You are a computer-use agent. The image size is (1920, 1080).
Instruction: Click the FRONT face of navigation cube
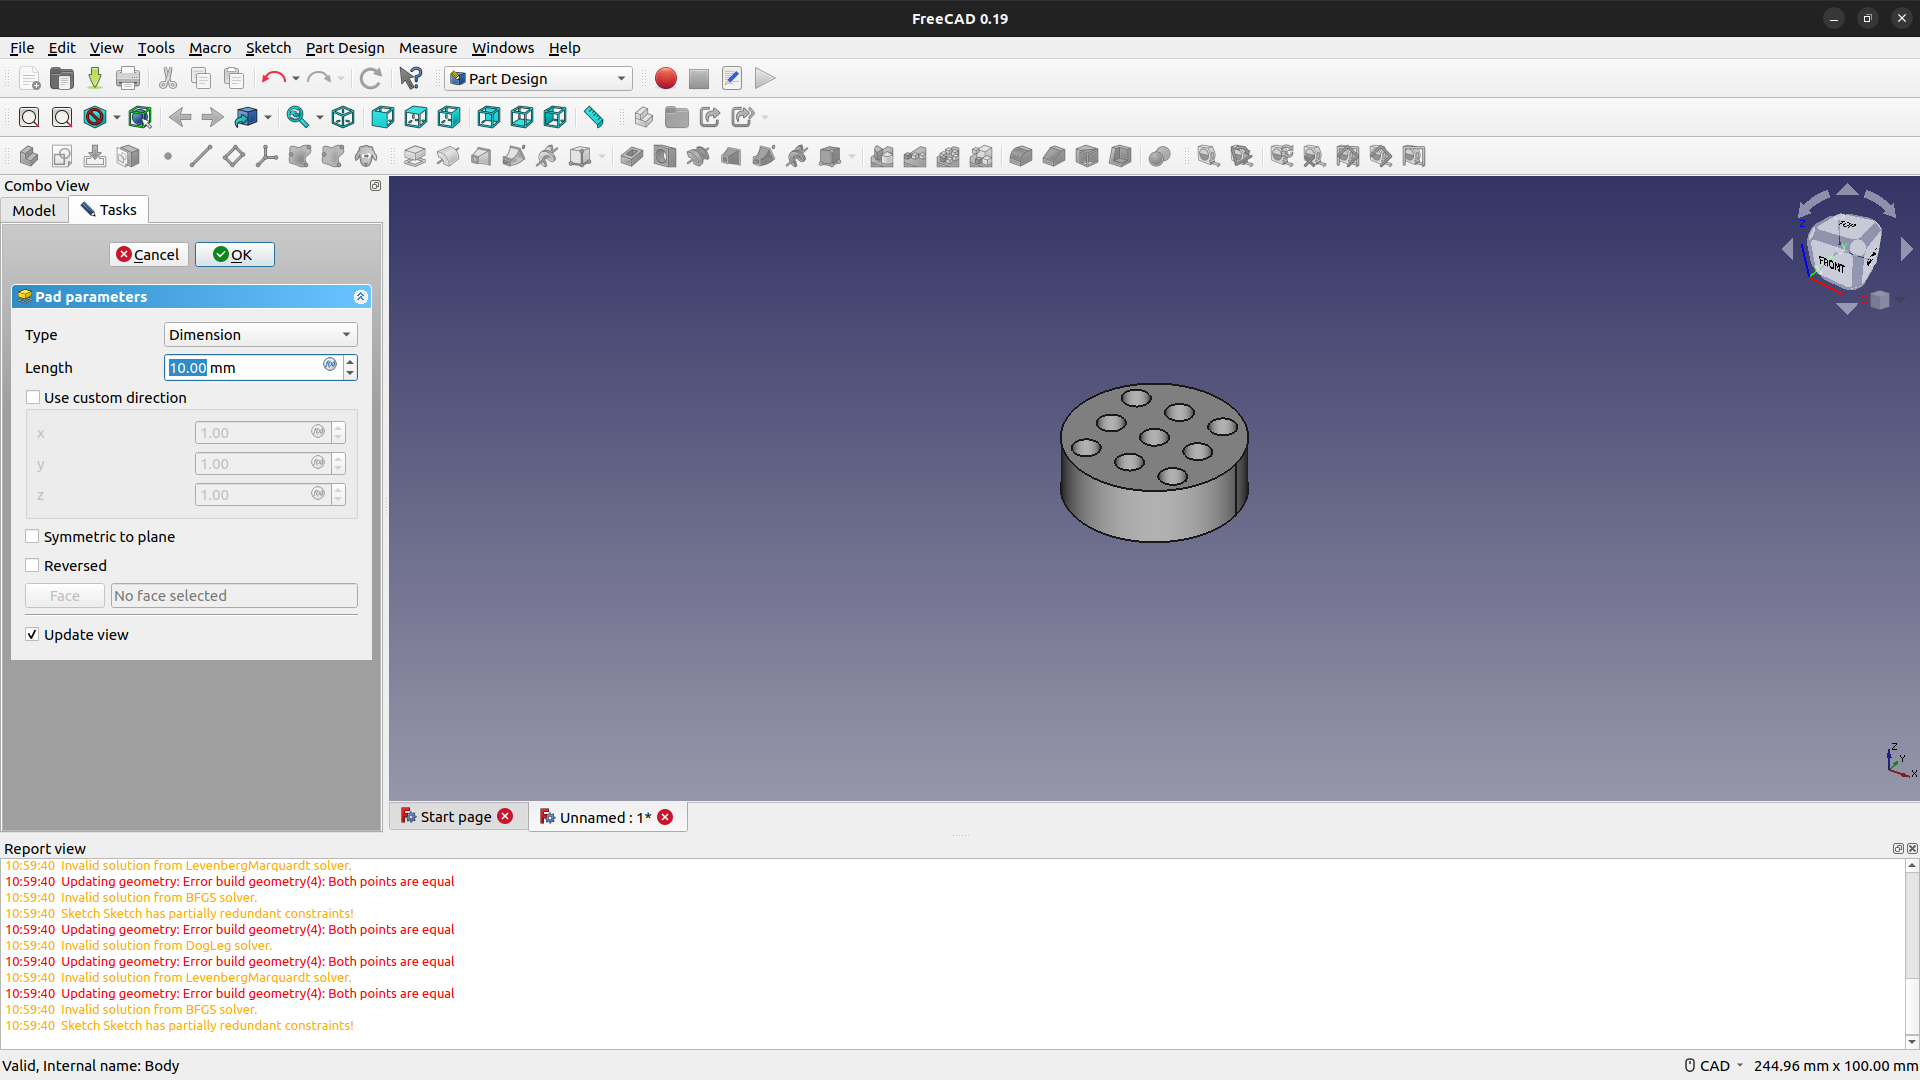[1832, 264]
